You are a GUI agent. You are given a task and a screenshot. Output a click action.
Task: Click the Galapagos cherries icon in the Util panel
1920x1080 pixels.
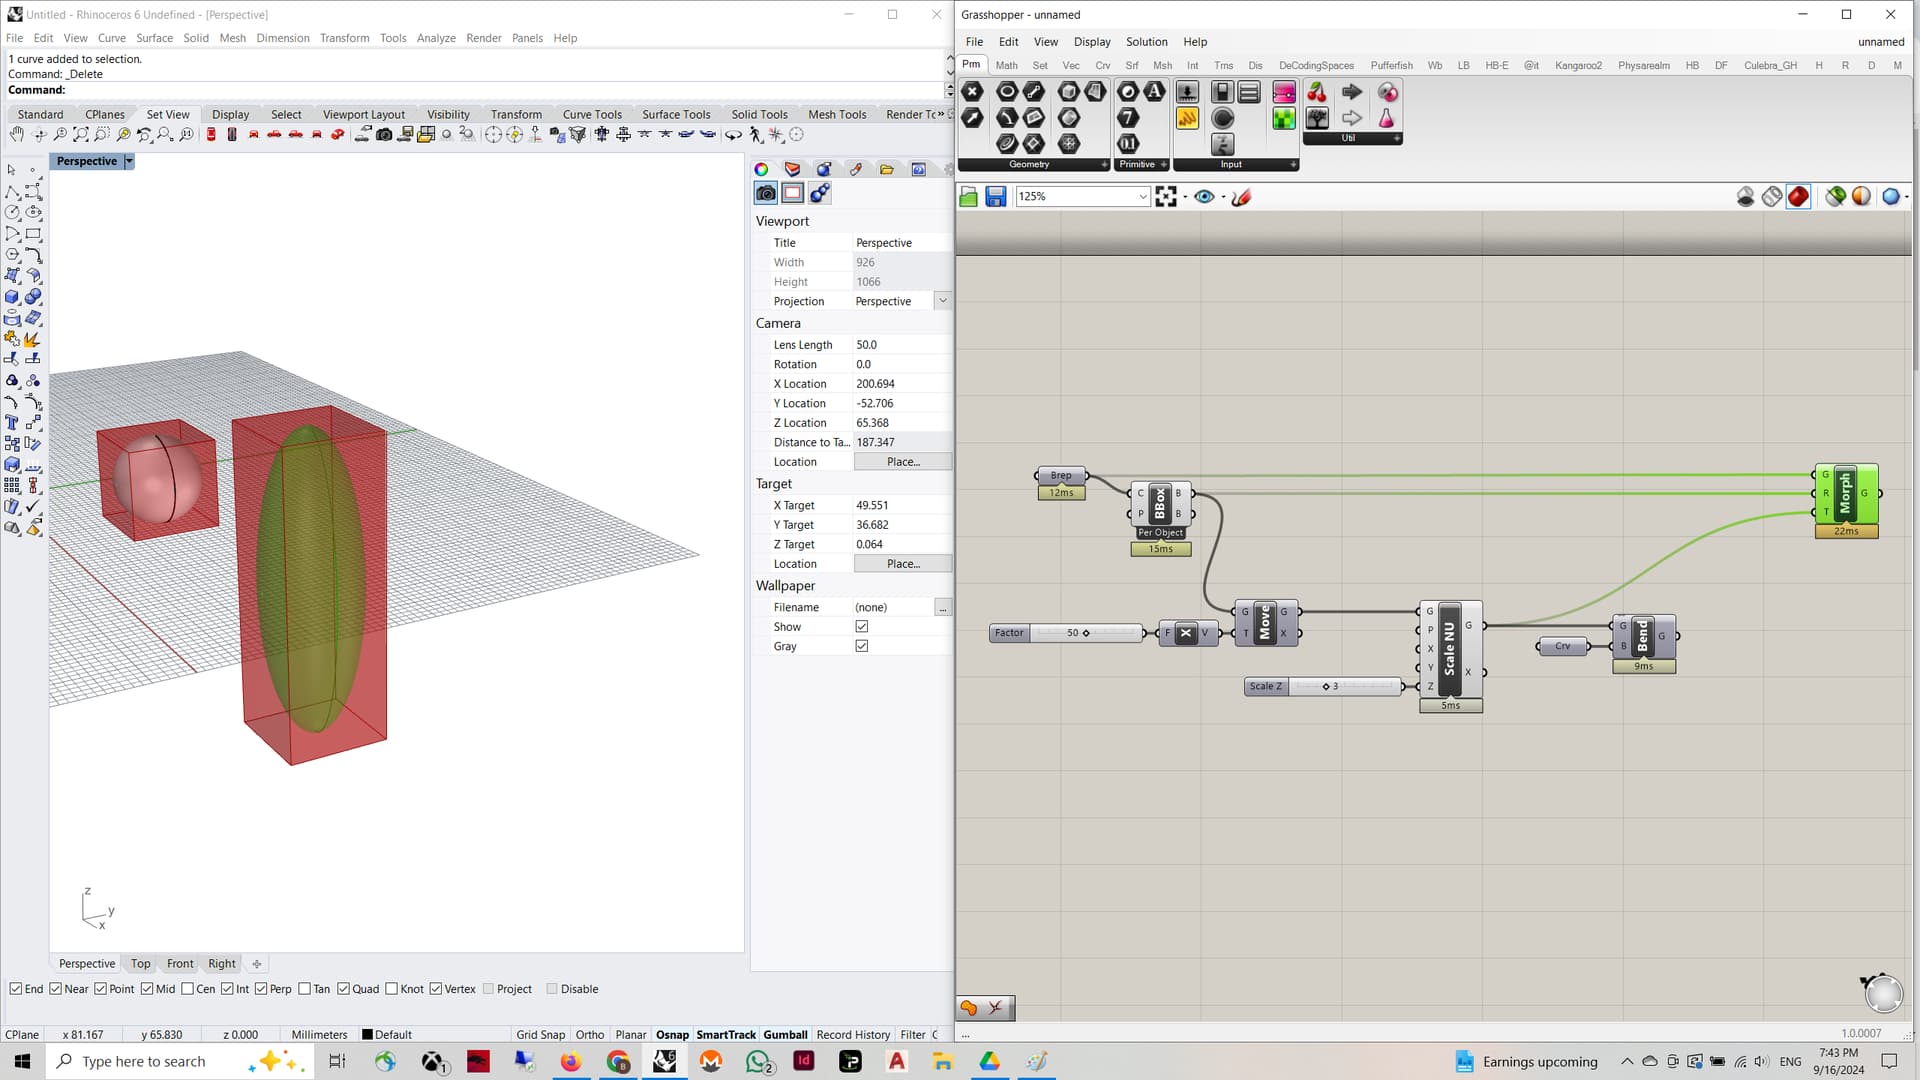click(1316, 91)
